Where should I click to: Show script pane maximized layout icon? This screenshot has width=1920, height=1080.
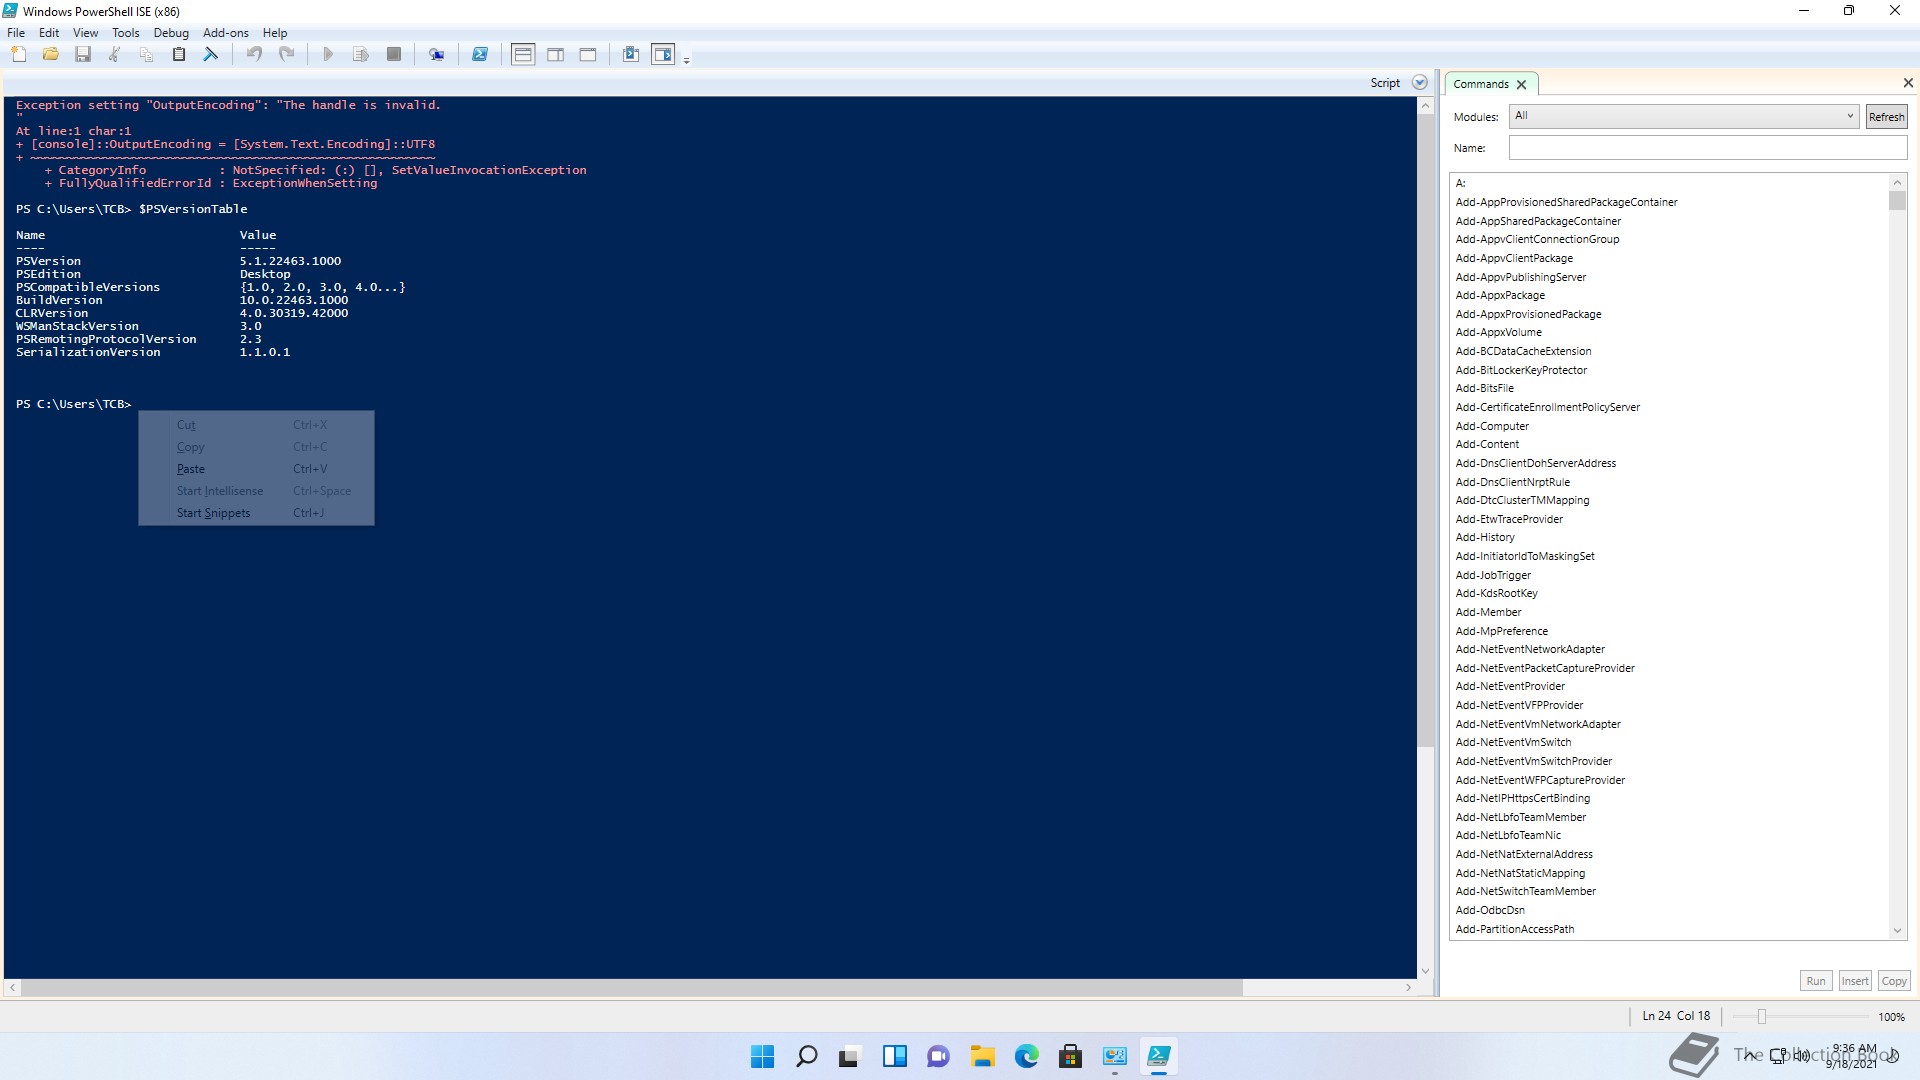click(x=588, y=55)
